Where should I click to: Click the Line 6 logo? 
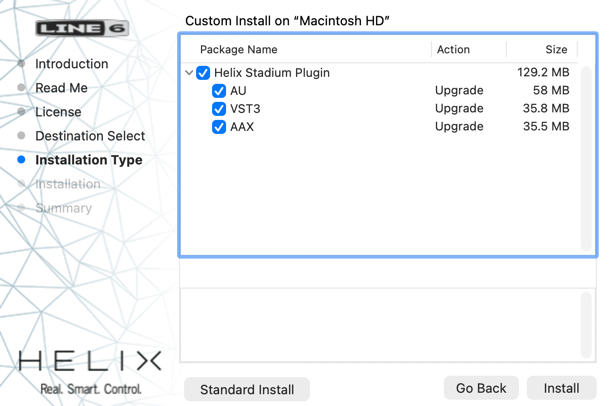pos(82,28)
